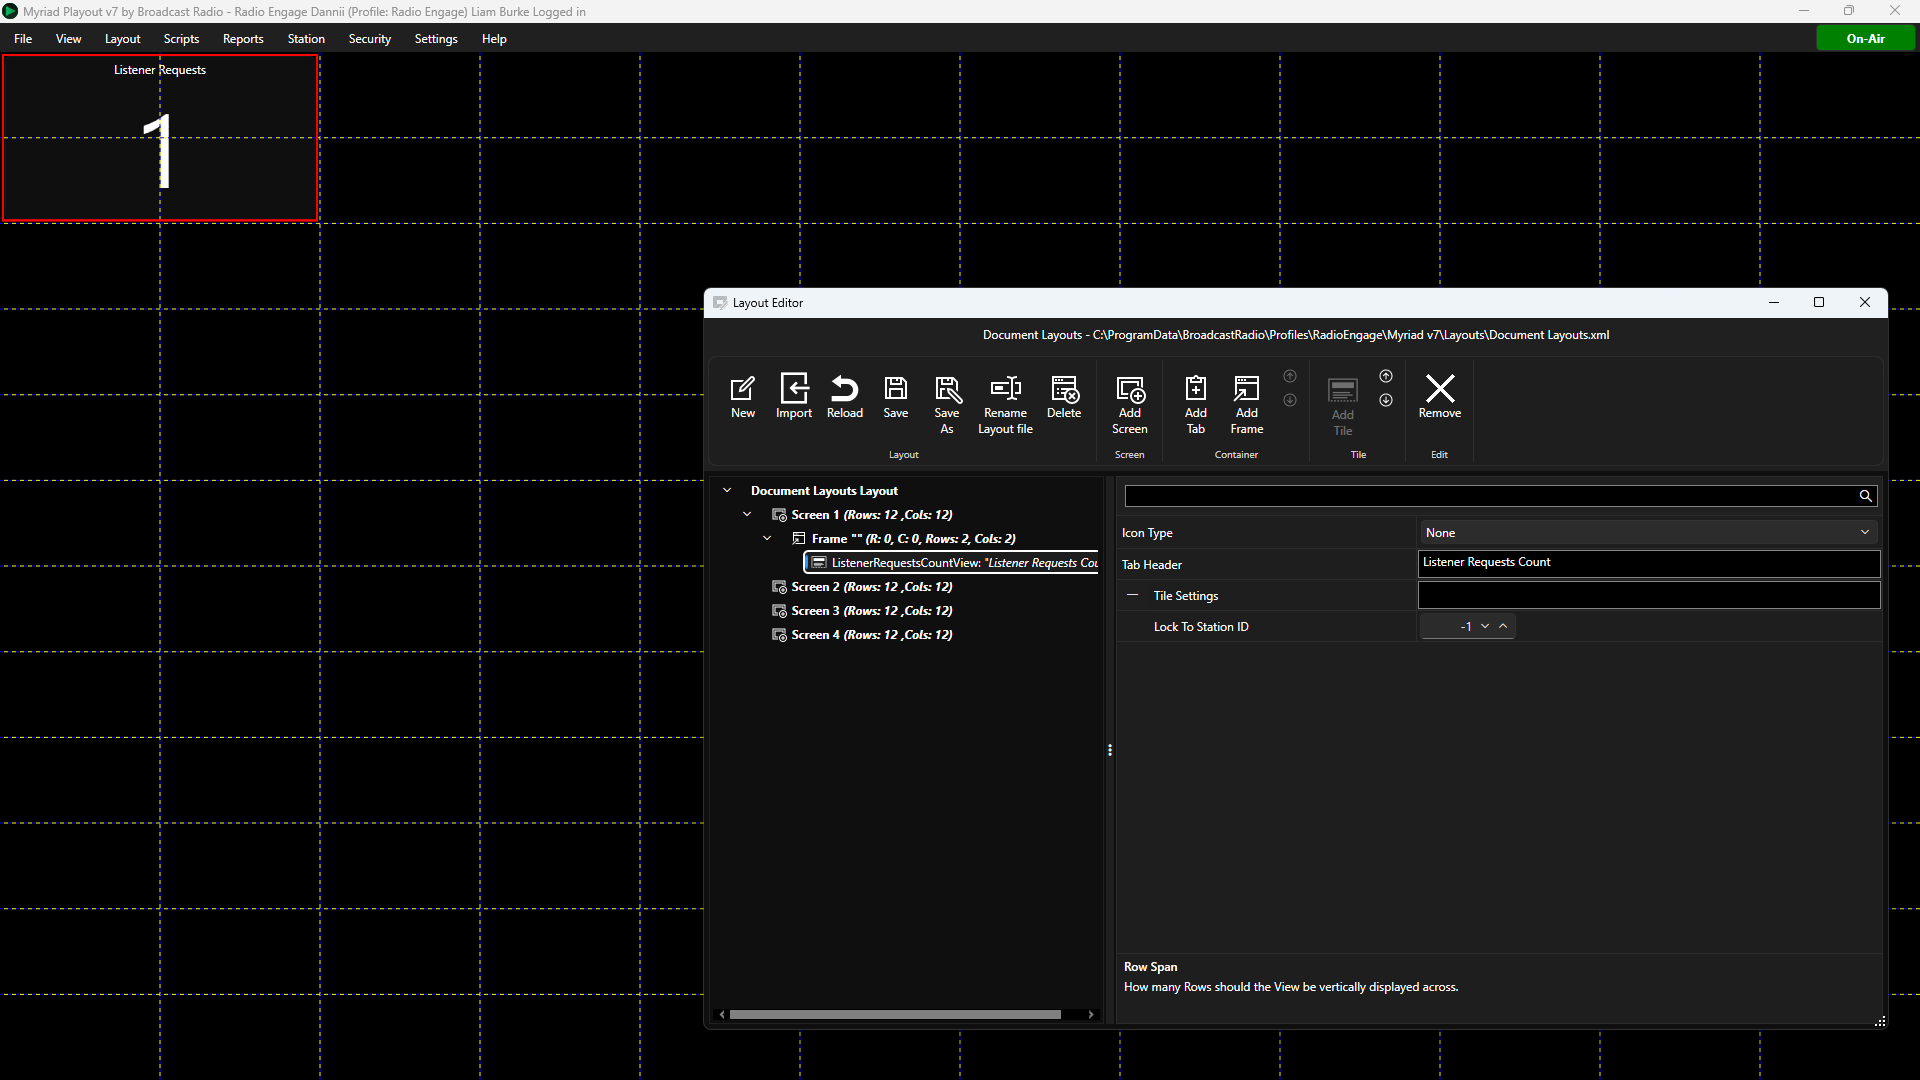This screenshot has height=1080, width=1920.
Task: Click the tree panel horizontal scrollbar
Action: (895, 1014)
